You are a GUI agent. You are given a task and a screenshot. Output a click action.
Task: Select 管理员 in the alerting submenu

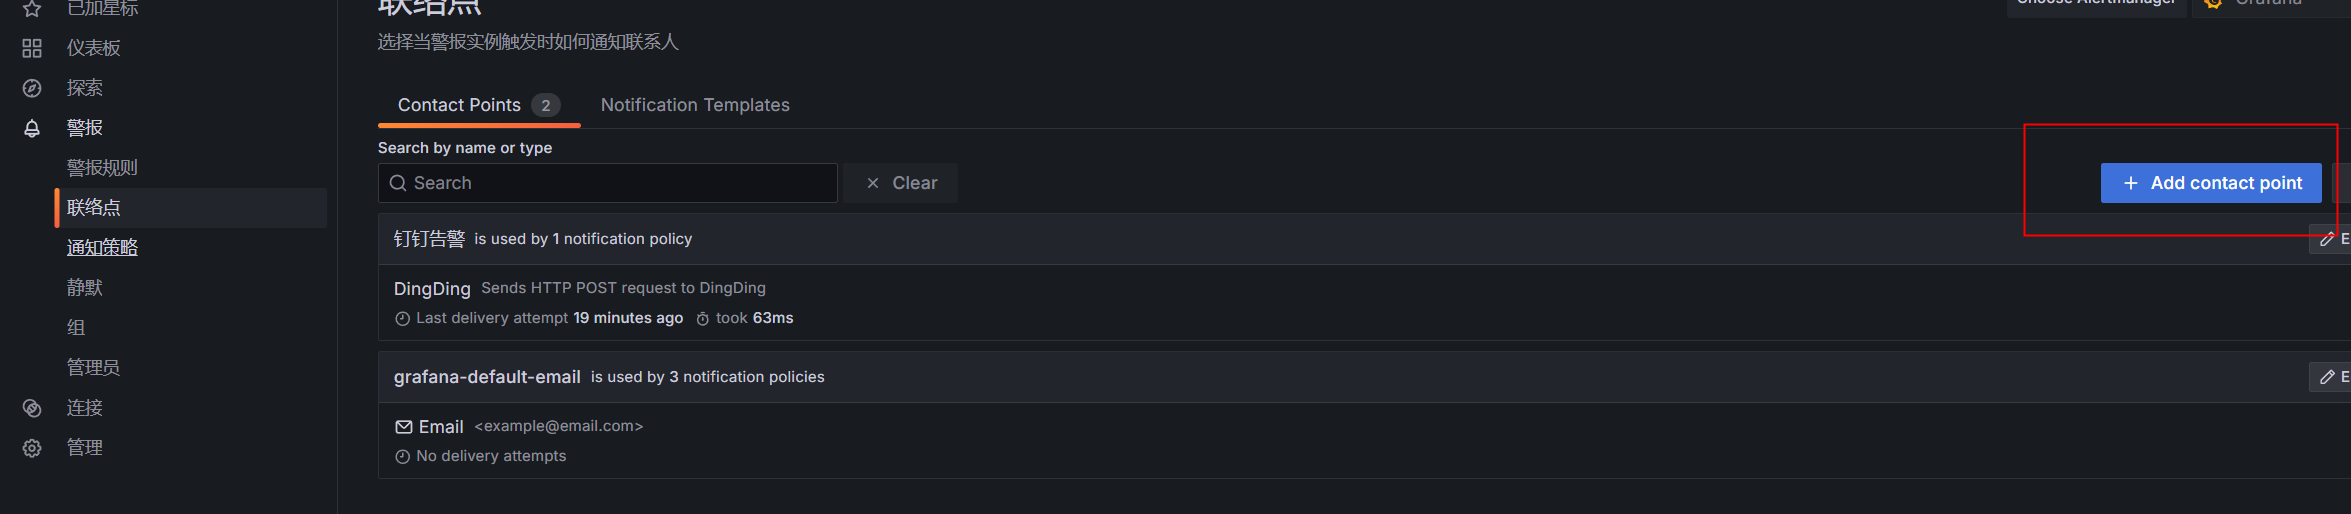[x=93, y=368]
